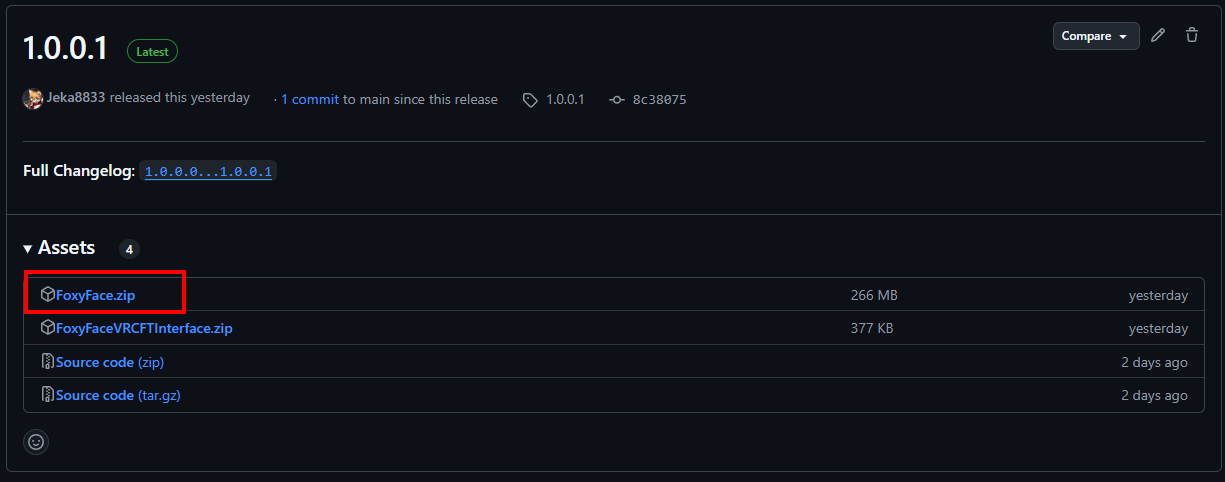1225x482 pixels.
Task: Click the package icon beside FoxyFace.zip
Action: (x=47, y=295)
